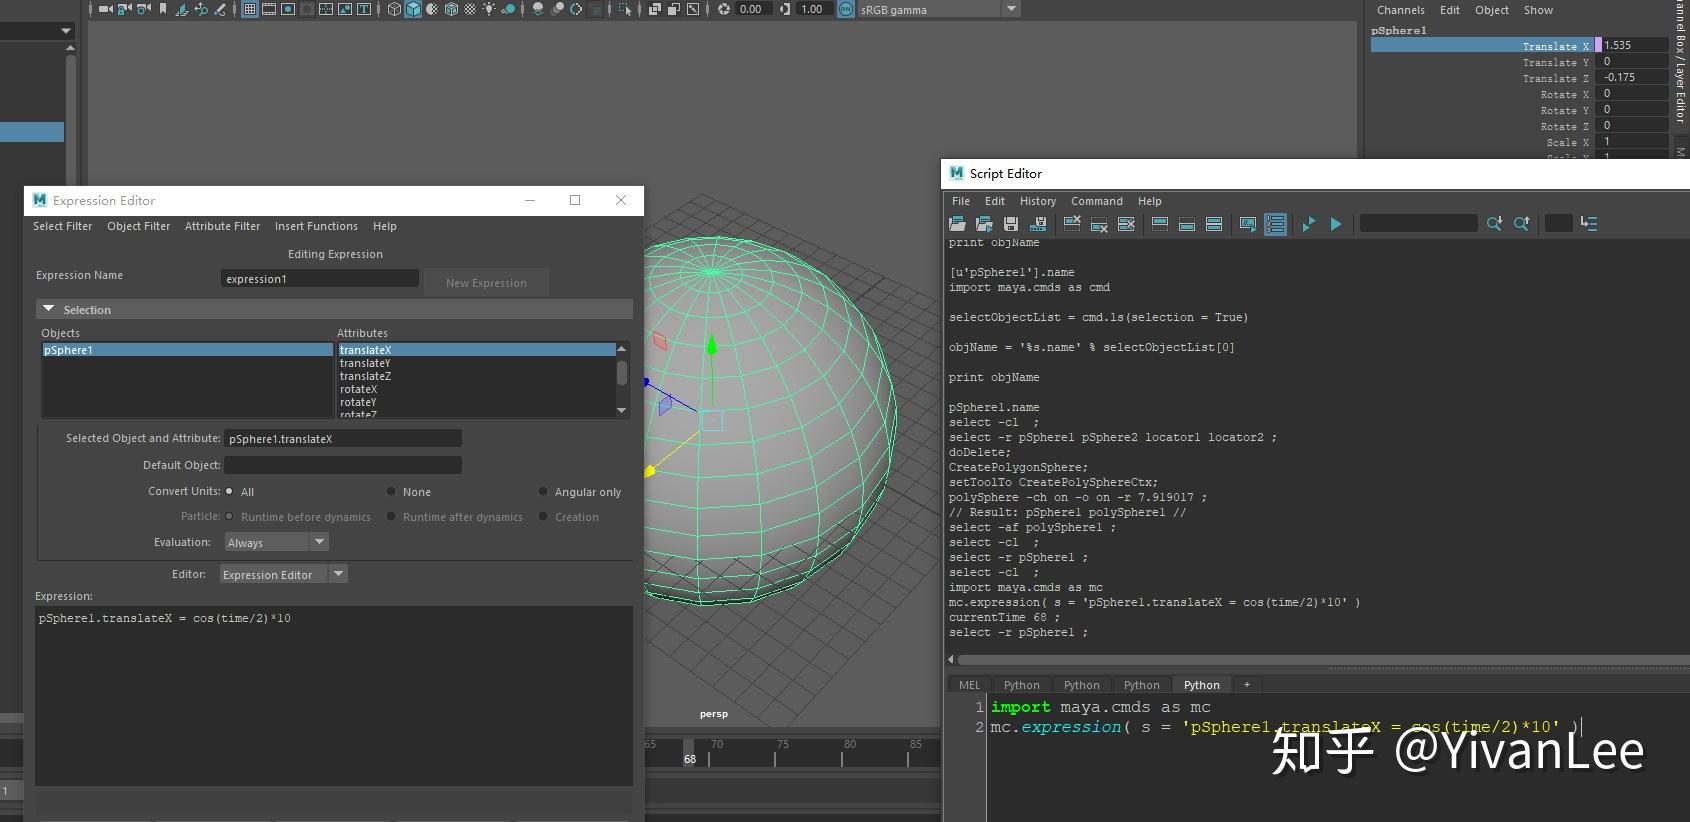Select the Convert Units None radio button
This screenshot has width=1690, height=822.
[391, 491]
